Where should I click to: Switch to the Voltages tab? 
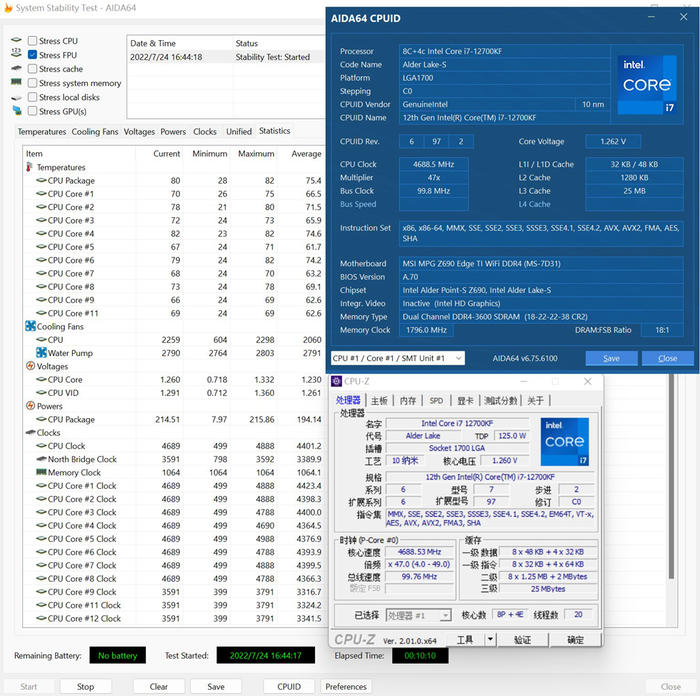pos(139,132)
